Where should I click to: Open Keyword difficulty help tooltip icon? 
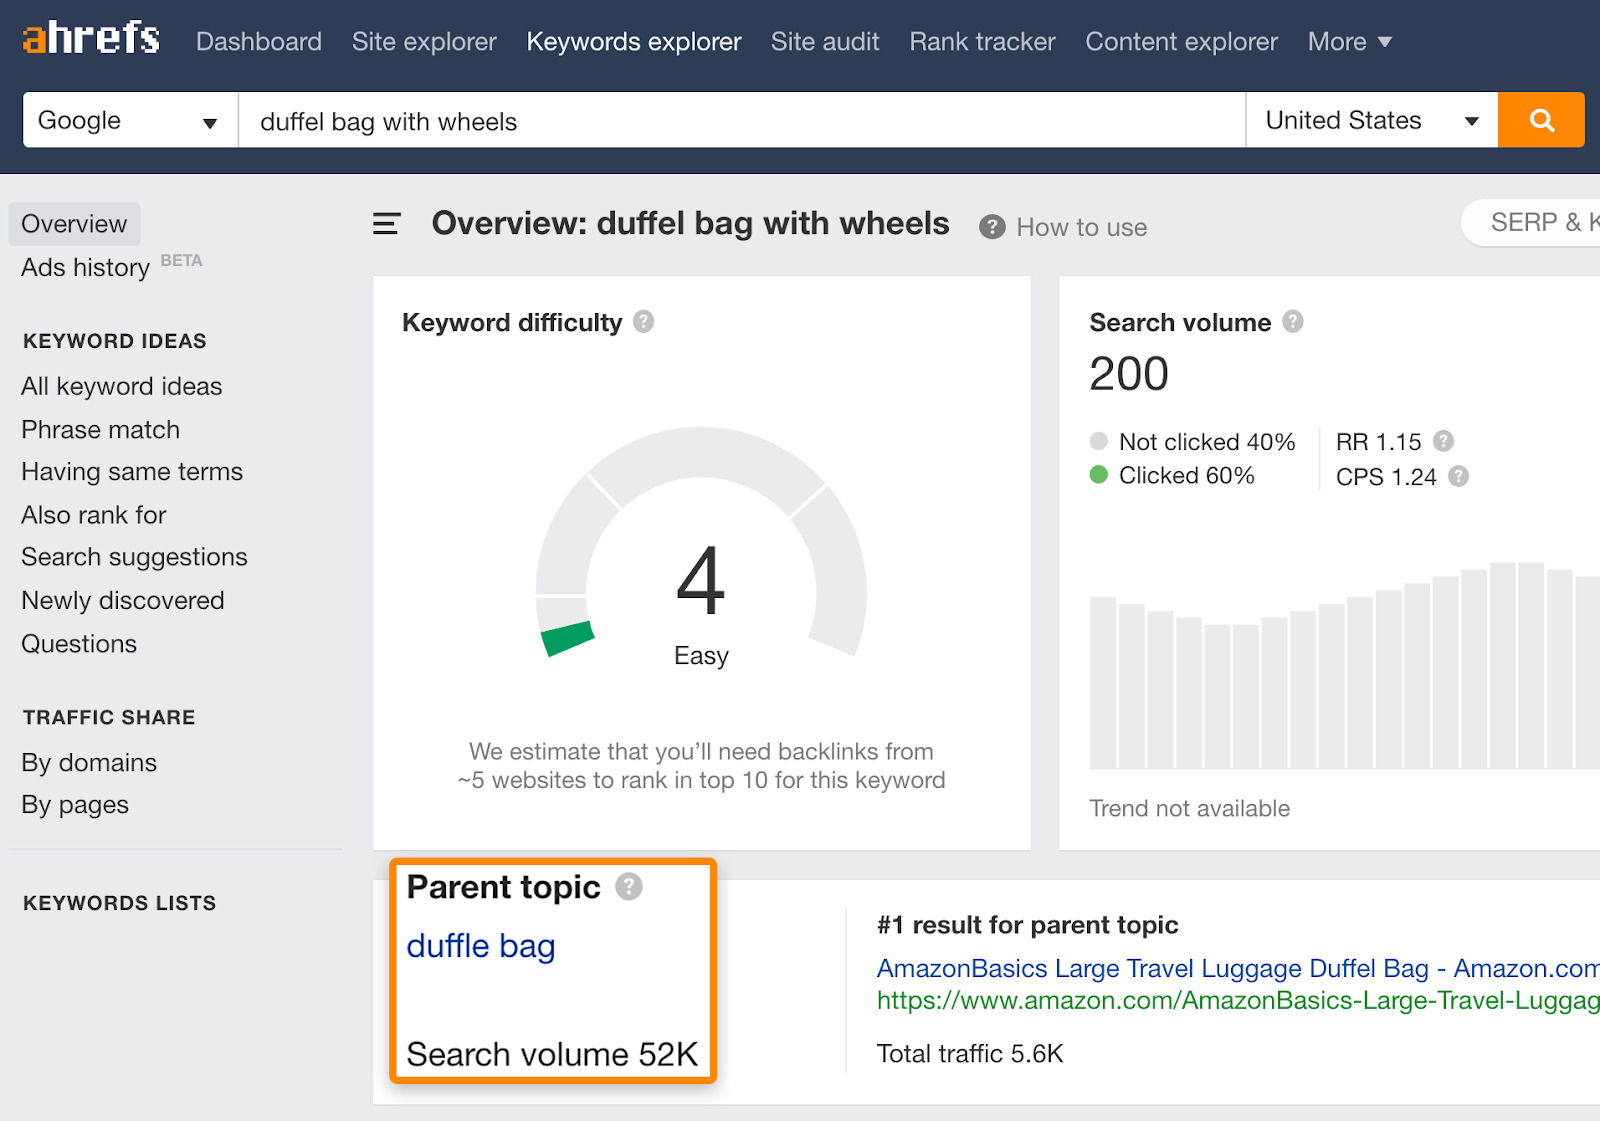(x=644, y=322)
